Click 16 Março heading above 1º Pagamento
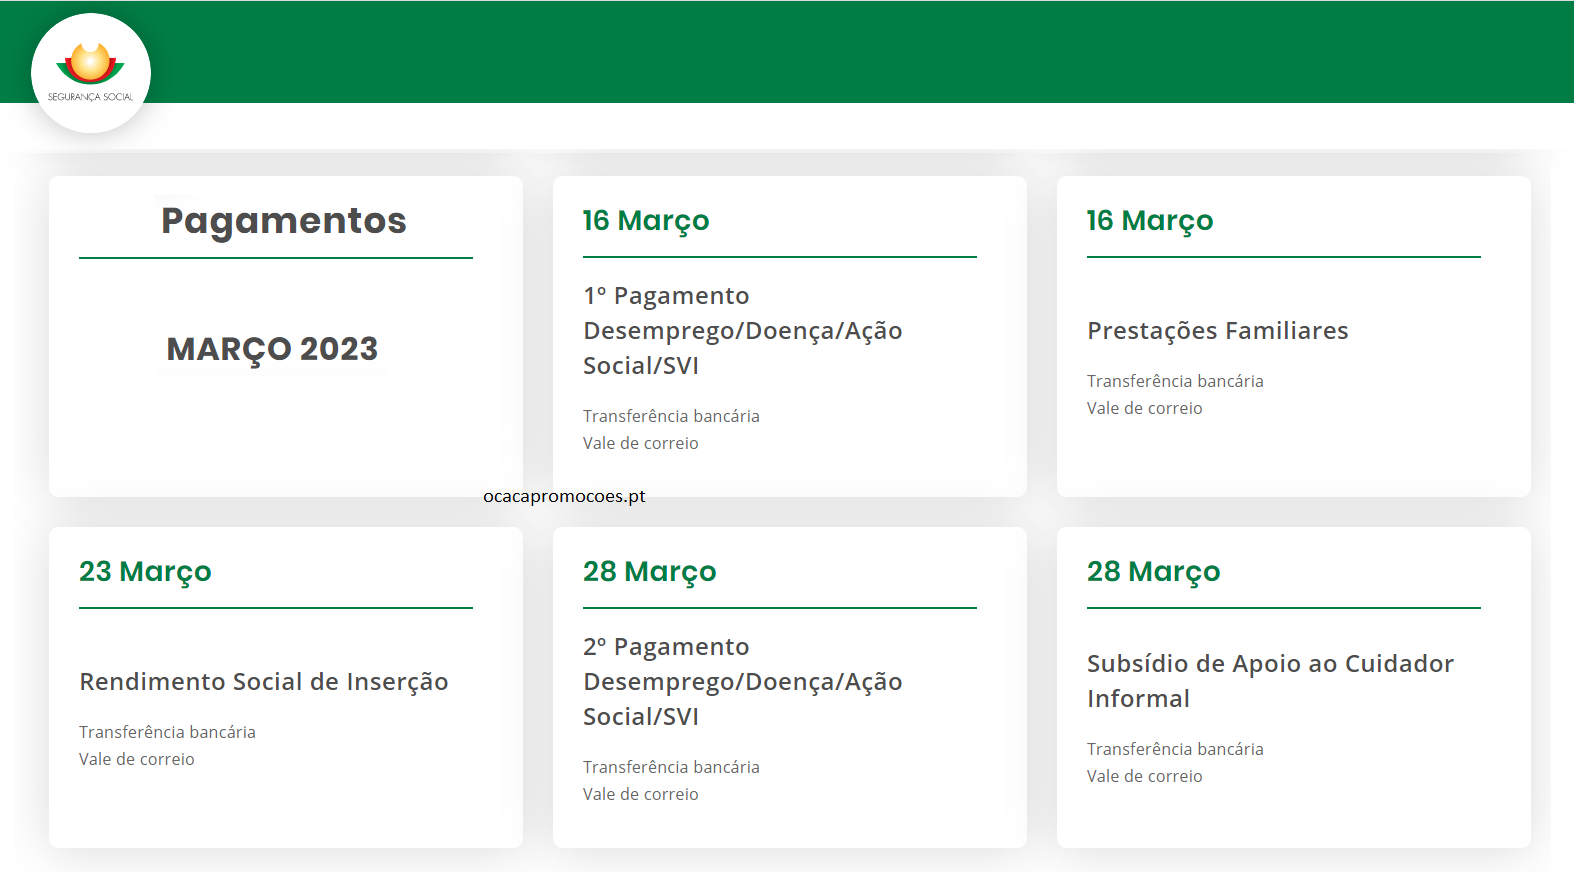The height and width of the screenshot is (892, 1574). point(646,221)
